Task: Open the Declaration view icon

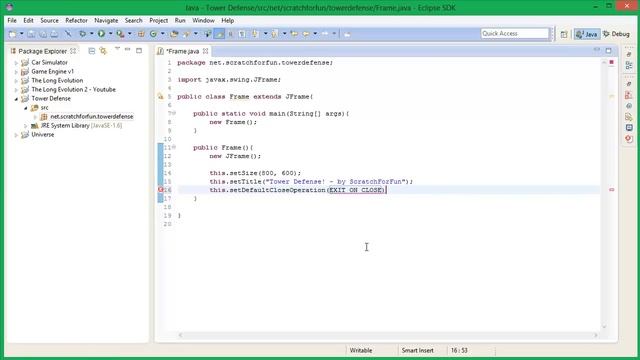Action: click(x=629, y=117)
